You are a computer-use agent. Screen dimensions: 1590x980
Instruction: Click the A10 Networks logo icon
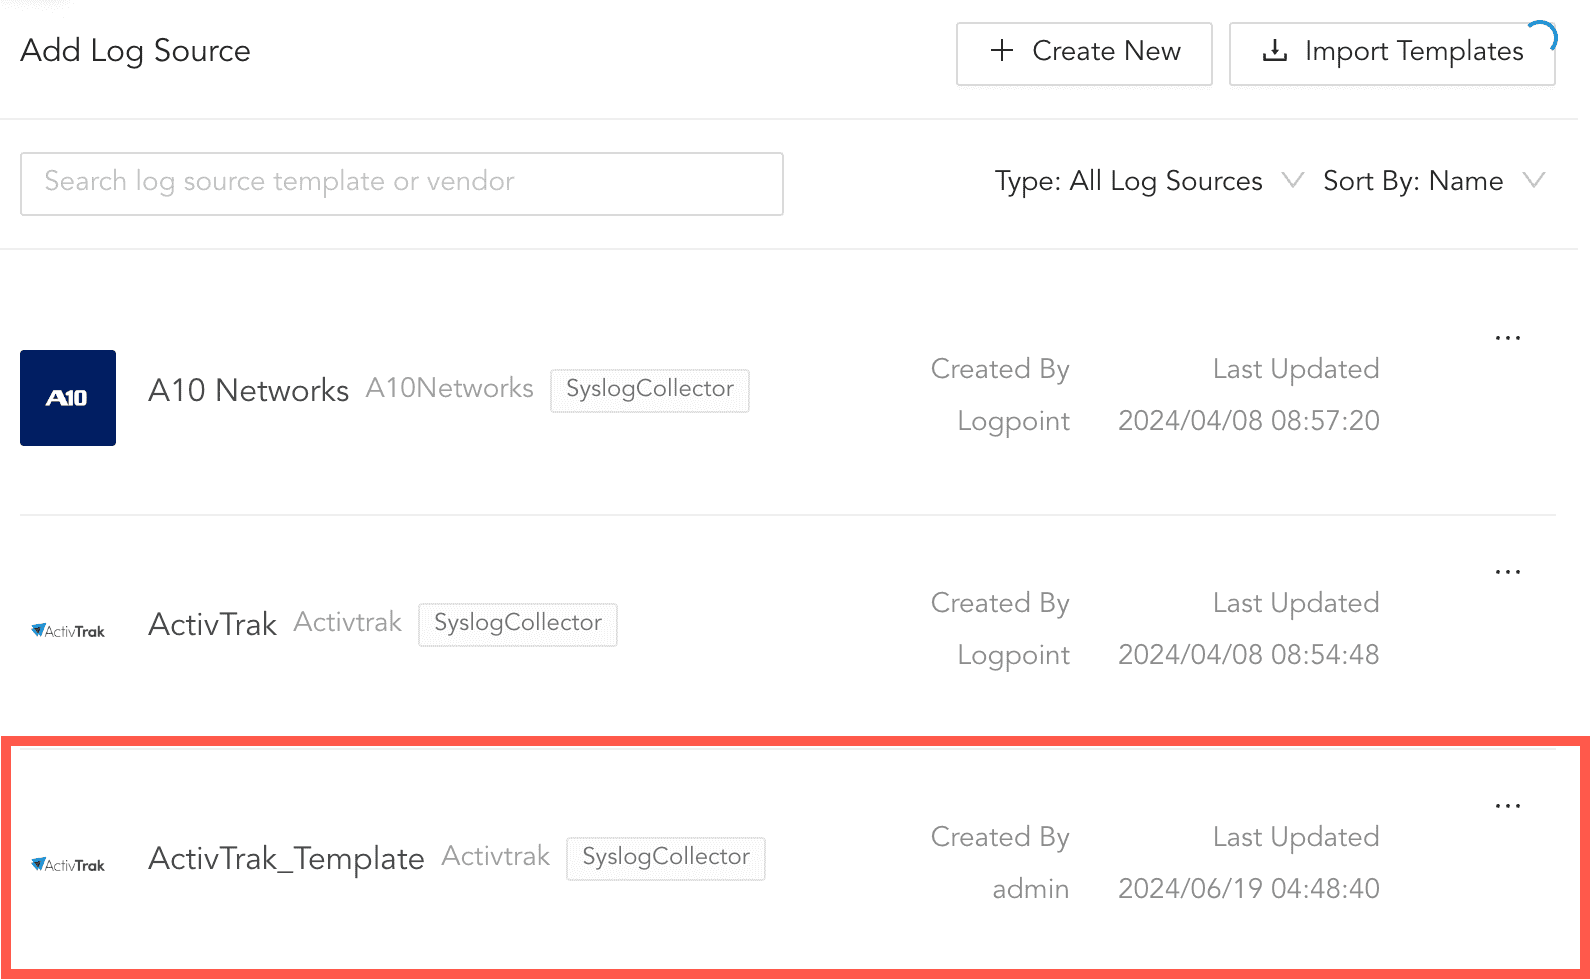[x=68, y=398]
